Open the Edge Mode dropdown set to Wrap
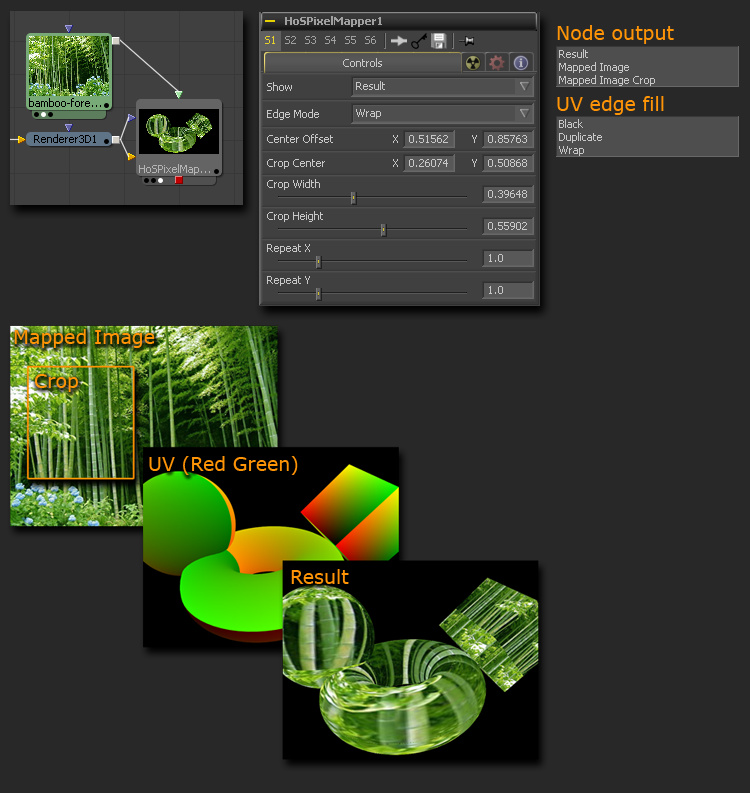This screenshot has height=793, width=750. click(x=443, y=113)
